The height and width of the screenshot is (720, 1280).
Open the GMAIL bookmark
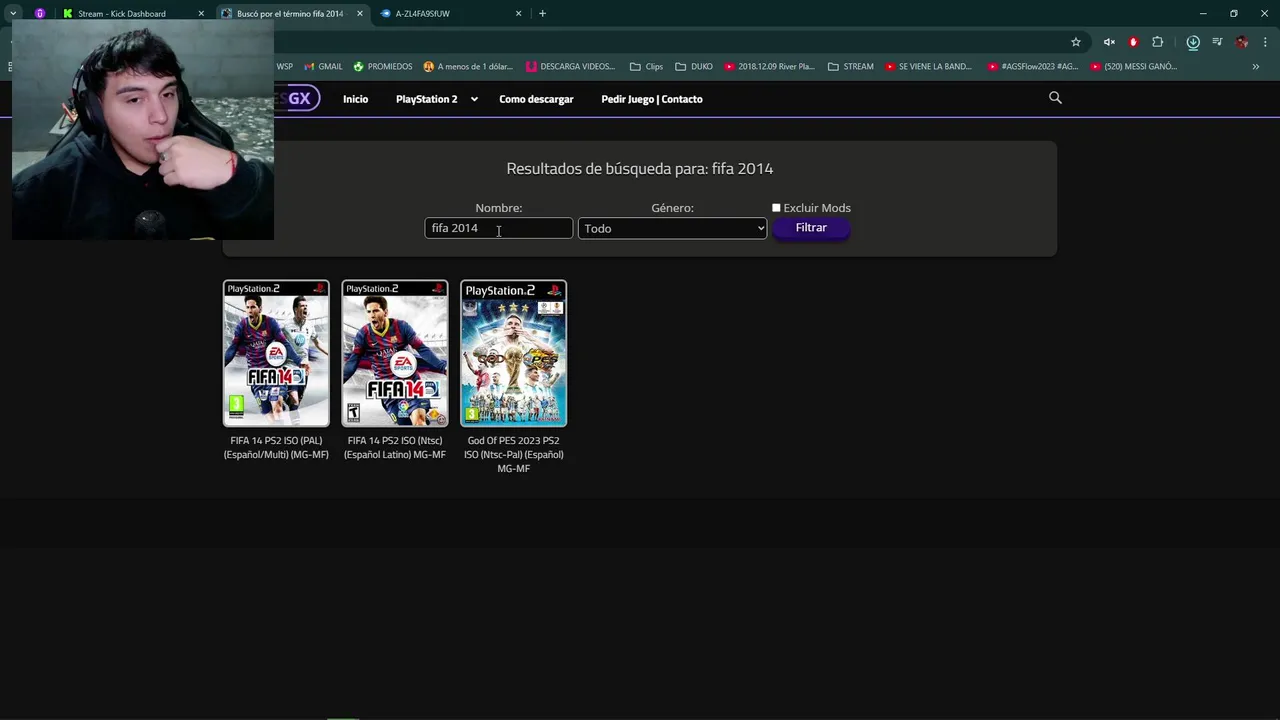323,67
